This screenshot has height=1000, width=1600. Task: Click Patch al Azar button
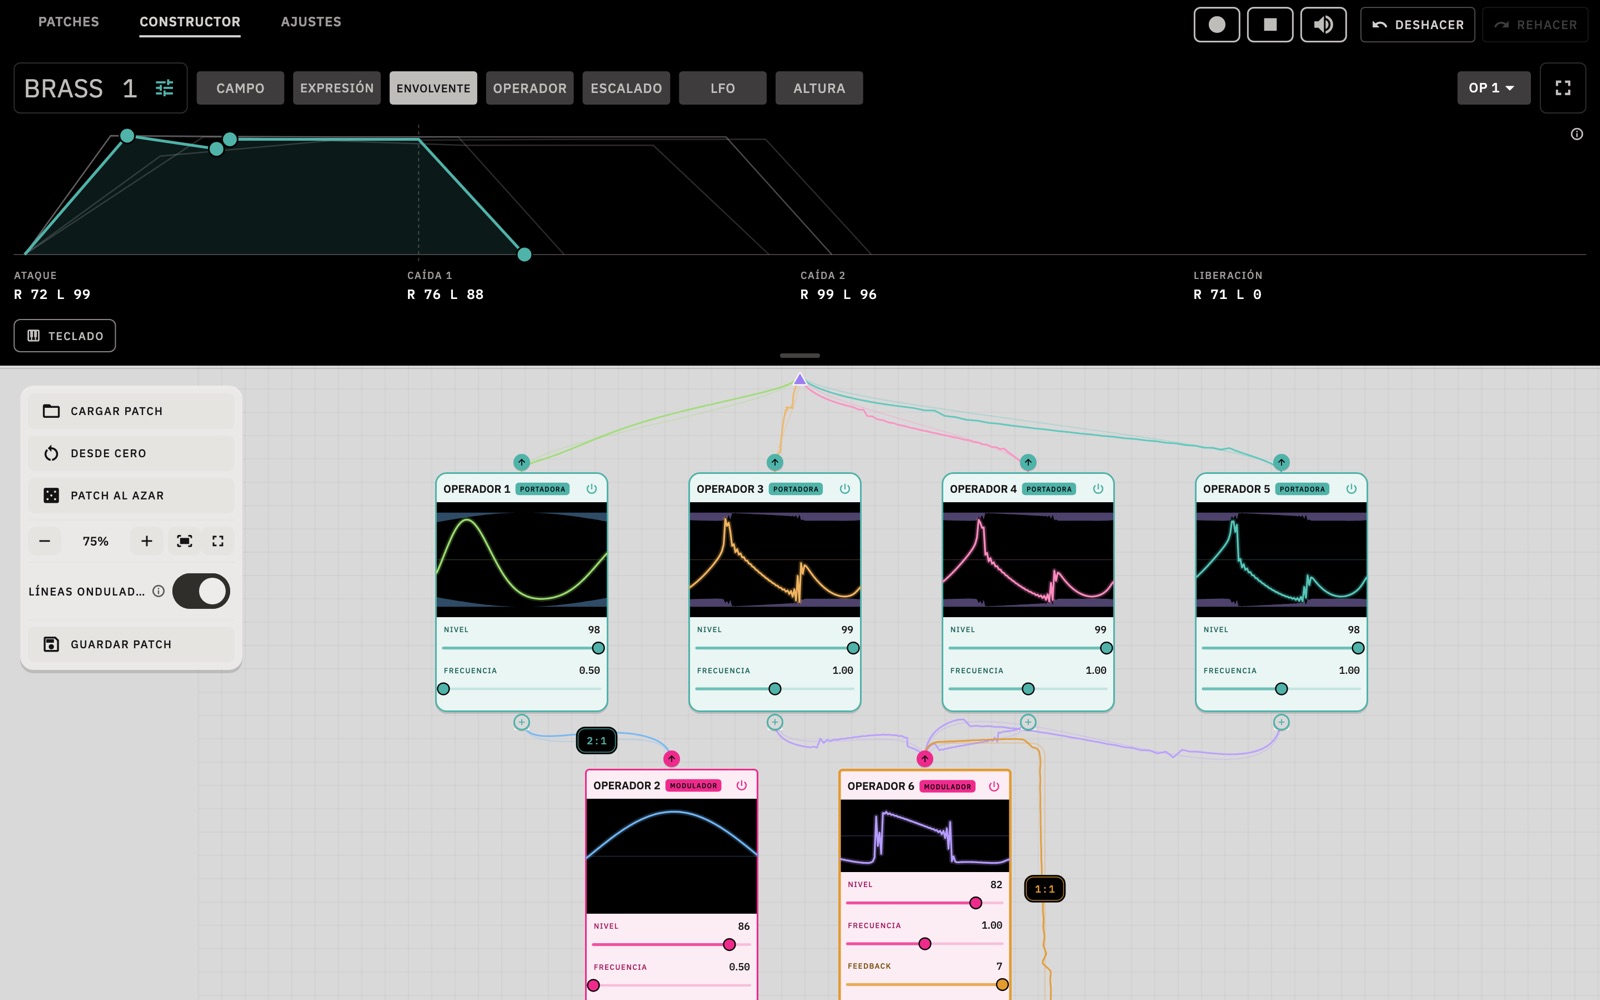[x=131, y=495]
